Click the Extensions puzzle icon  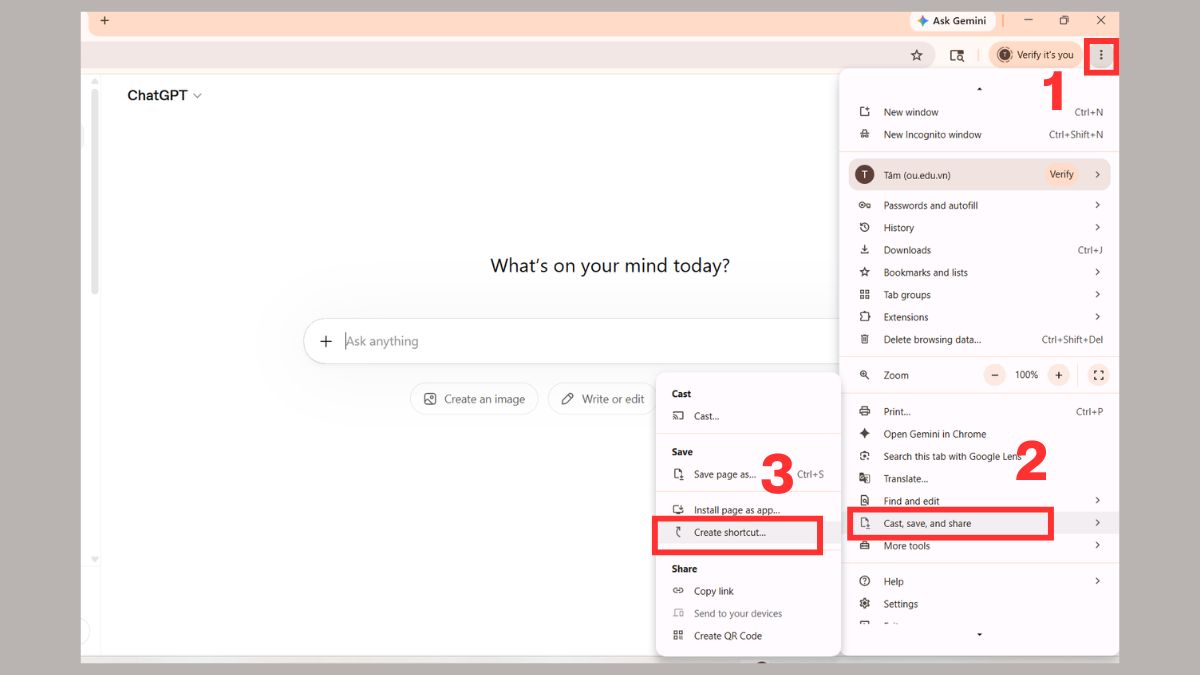(x=865, y=317)
